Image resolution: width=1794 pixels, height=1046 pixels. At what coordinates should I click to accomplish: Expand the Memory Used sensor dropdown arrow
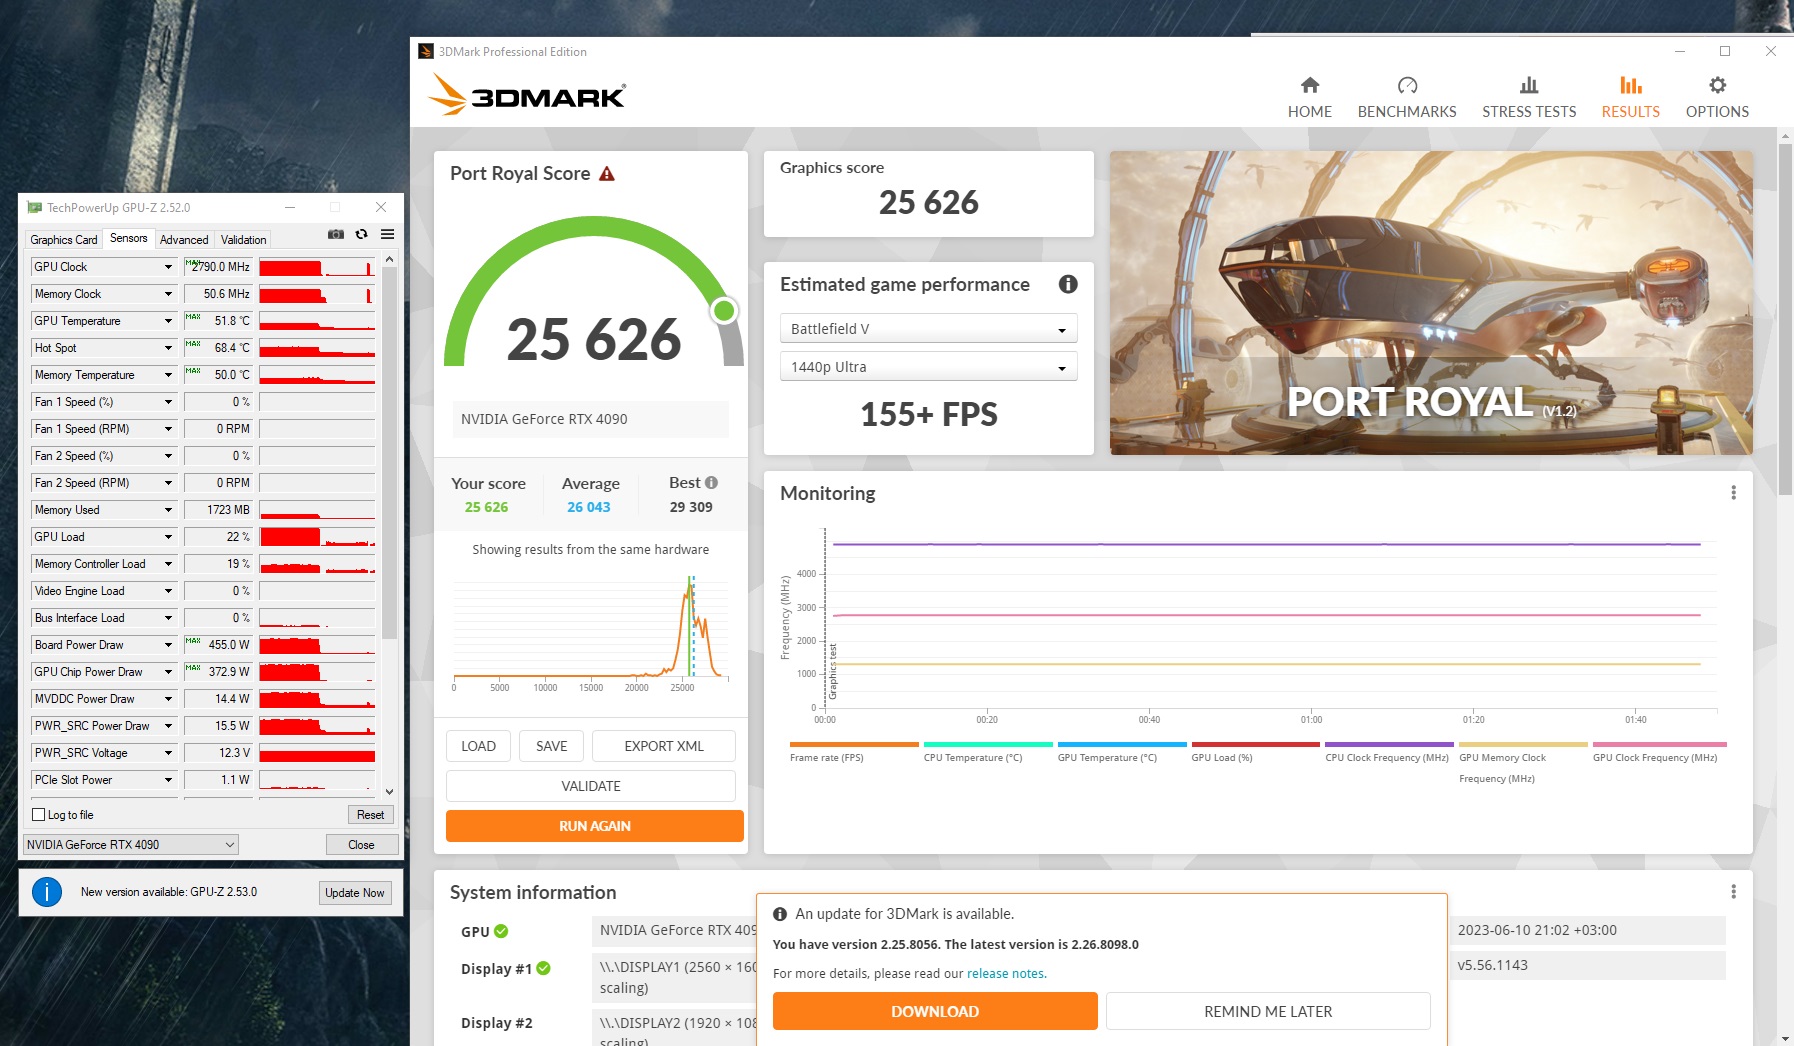(x=168, y=510)
